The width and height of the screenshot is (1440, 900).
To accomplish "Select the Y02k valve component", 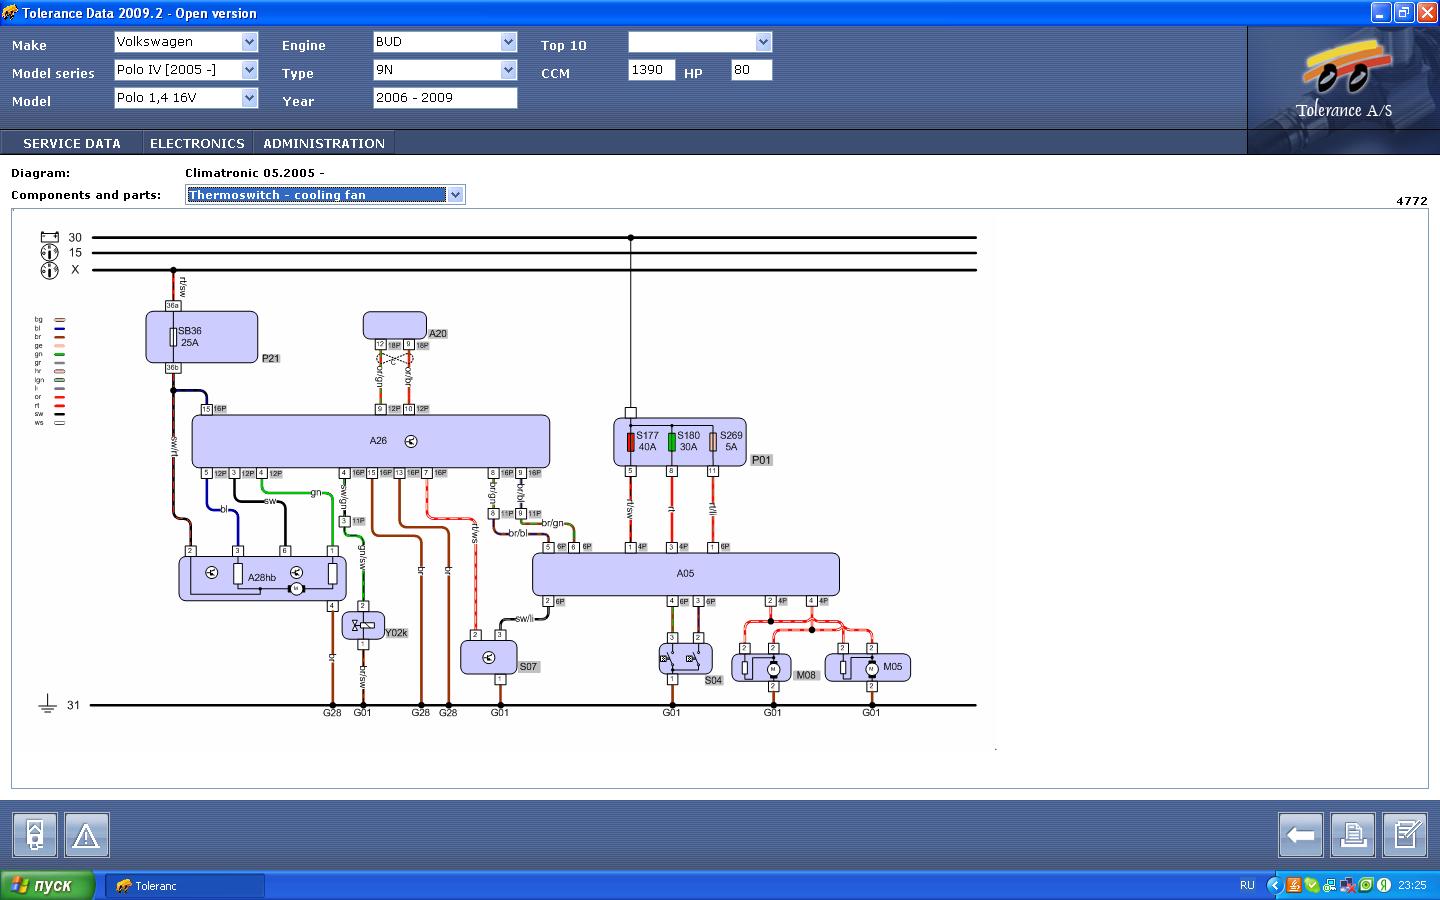I will click(363, 626).
